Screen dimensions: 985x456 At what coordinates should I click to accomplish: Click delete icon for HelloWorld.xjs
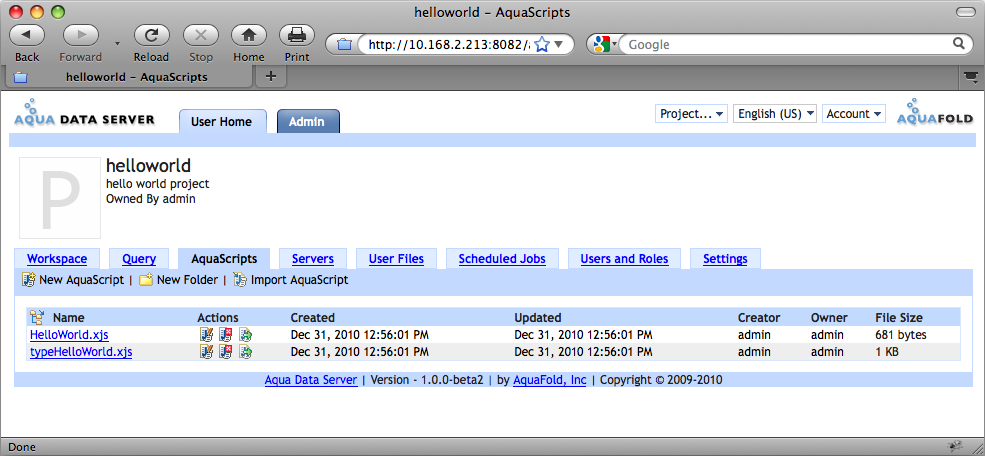226,335
